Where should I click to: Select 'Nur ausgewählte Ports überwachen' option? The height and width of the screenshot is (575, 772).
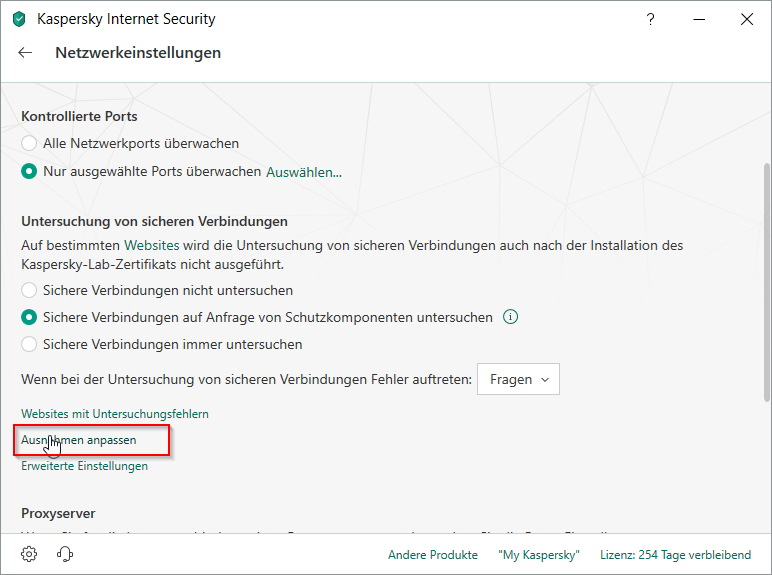tap(30, 171)
